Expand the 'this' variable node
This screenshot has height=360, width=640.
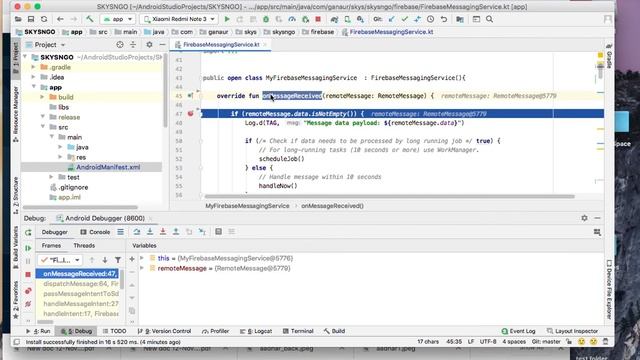pos(142,258)
